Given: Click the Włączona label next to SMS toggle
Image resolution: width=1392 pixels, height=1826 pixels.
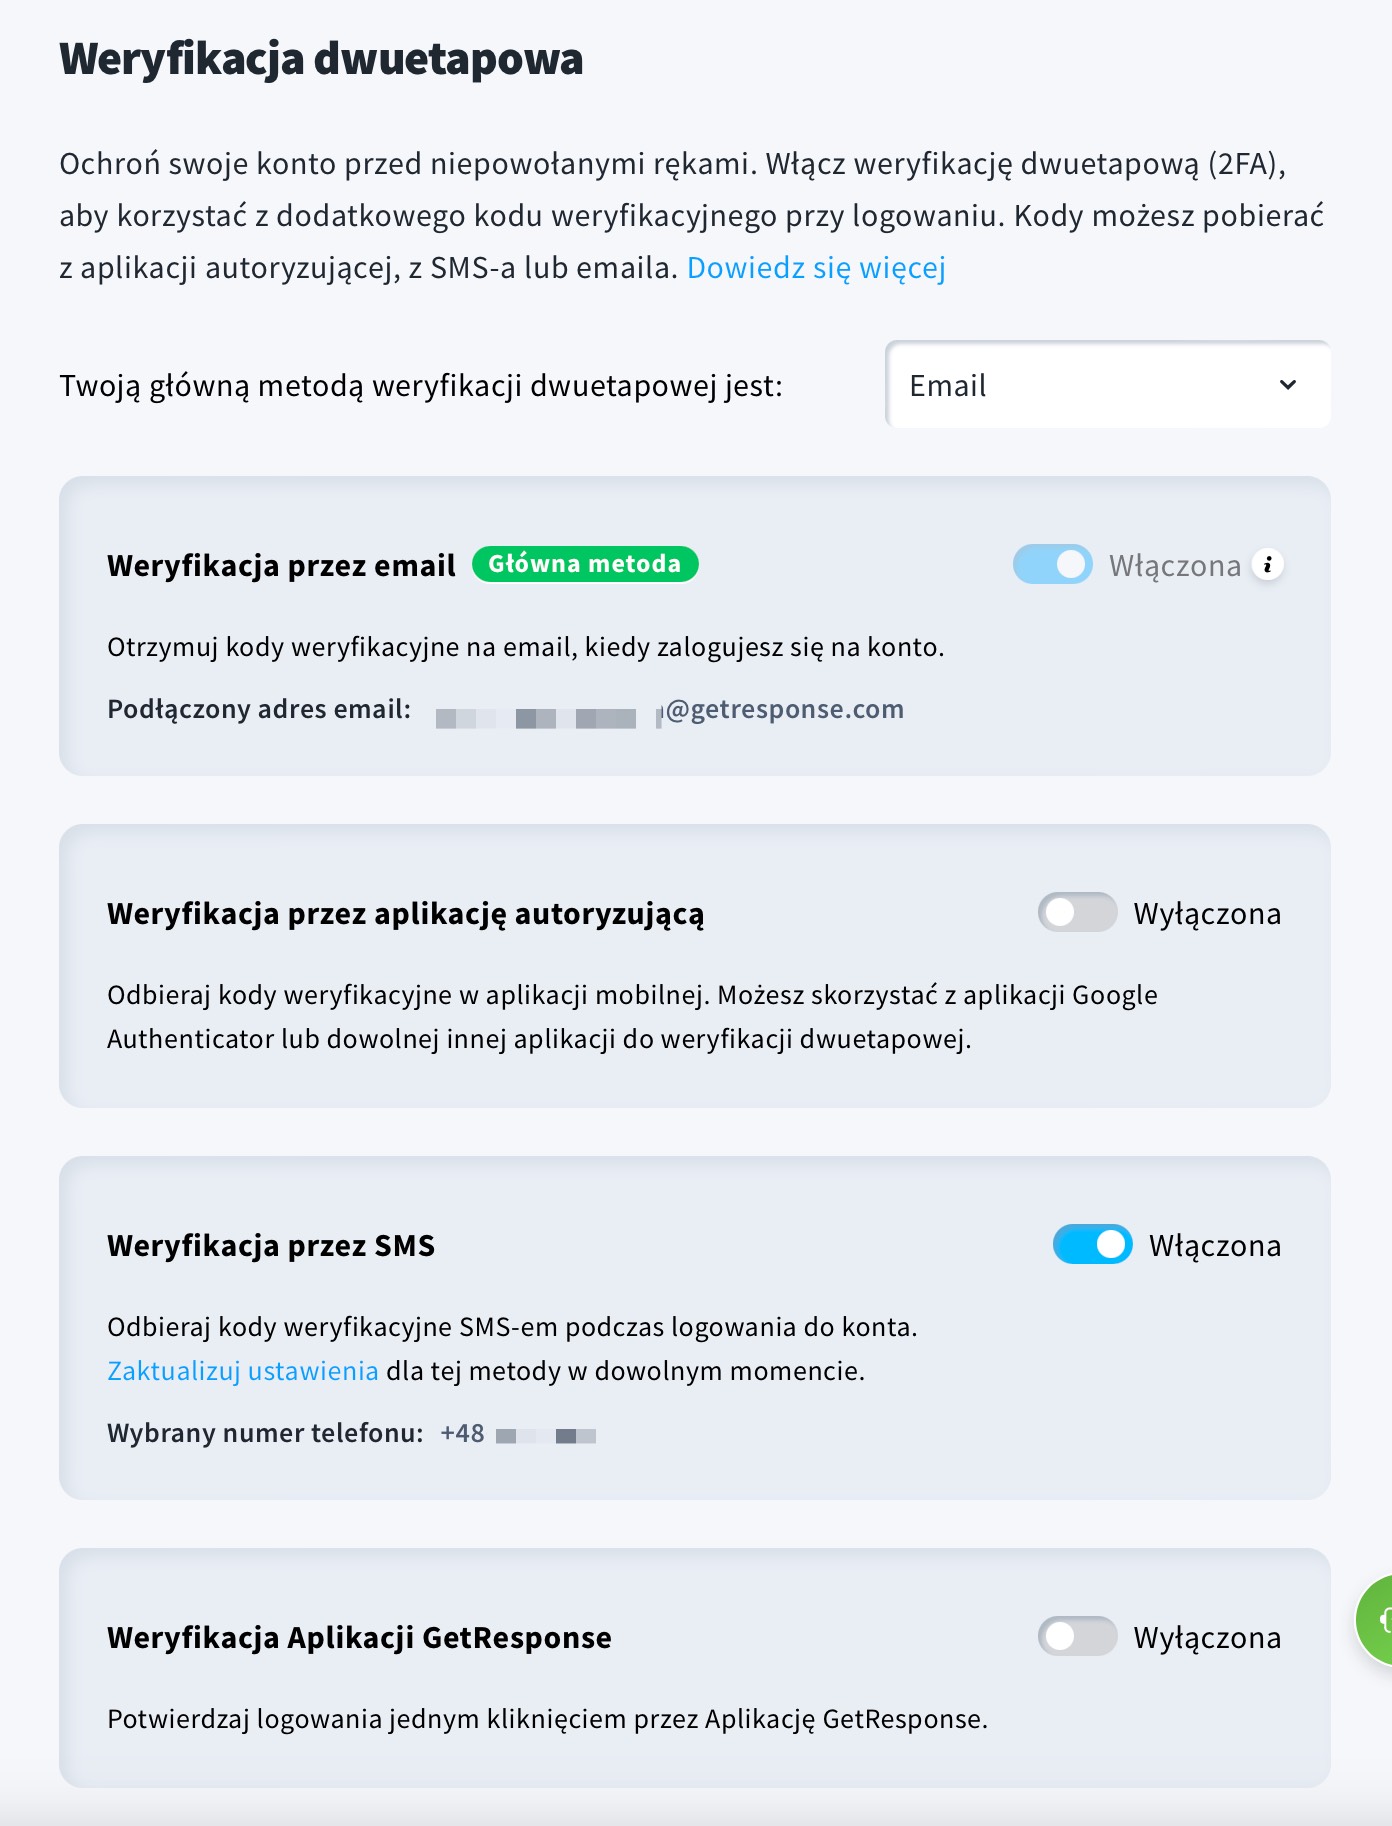Looking at the screenshot, I should pyautogui.click(x=1215, y=1245).
